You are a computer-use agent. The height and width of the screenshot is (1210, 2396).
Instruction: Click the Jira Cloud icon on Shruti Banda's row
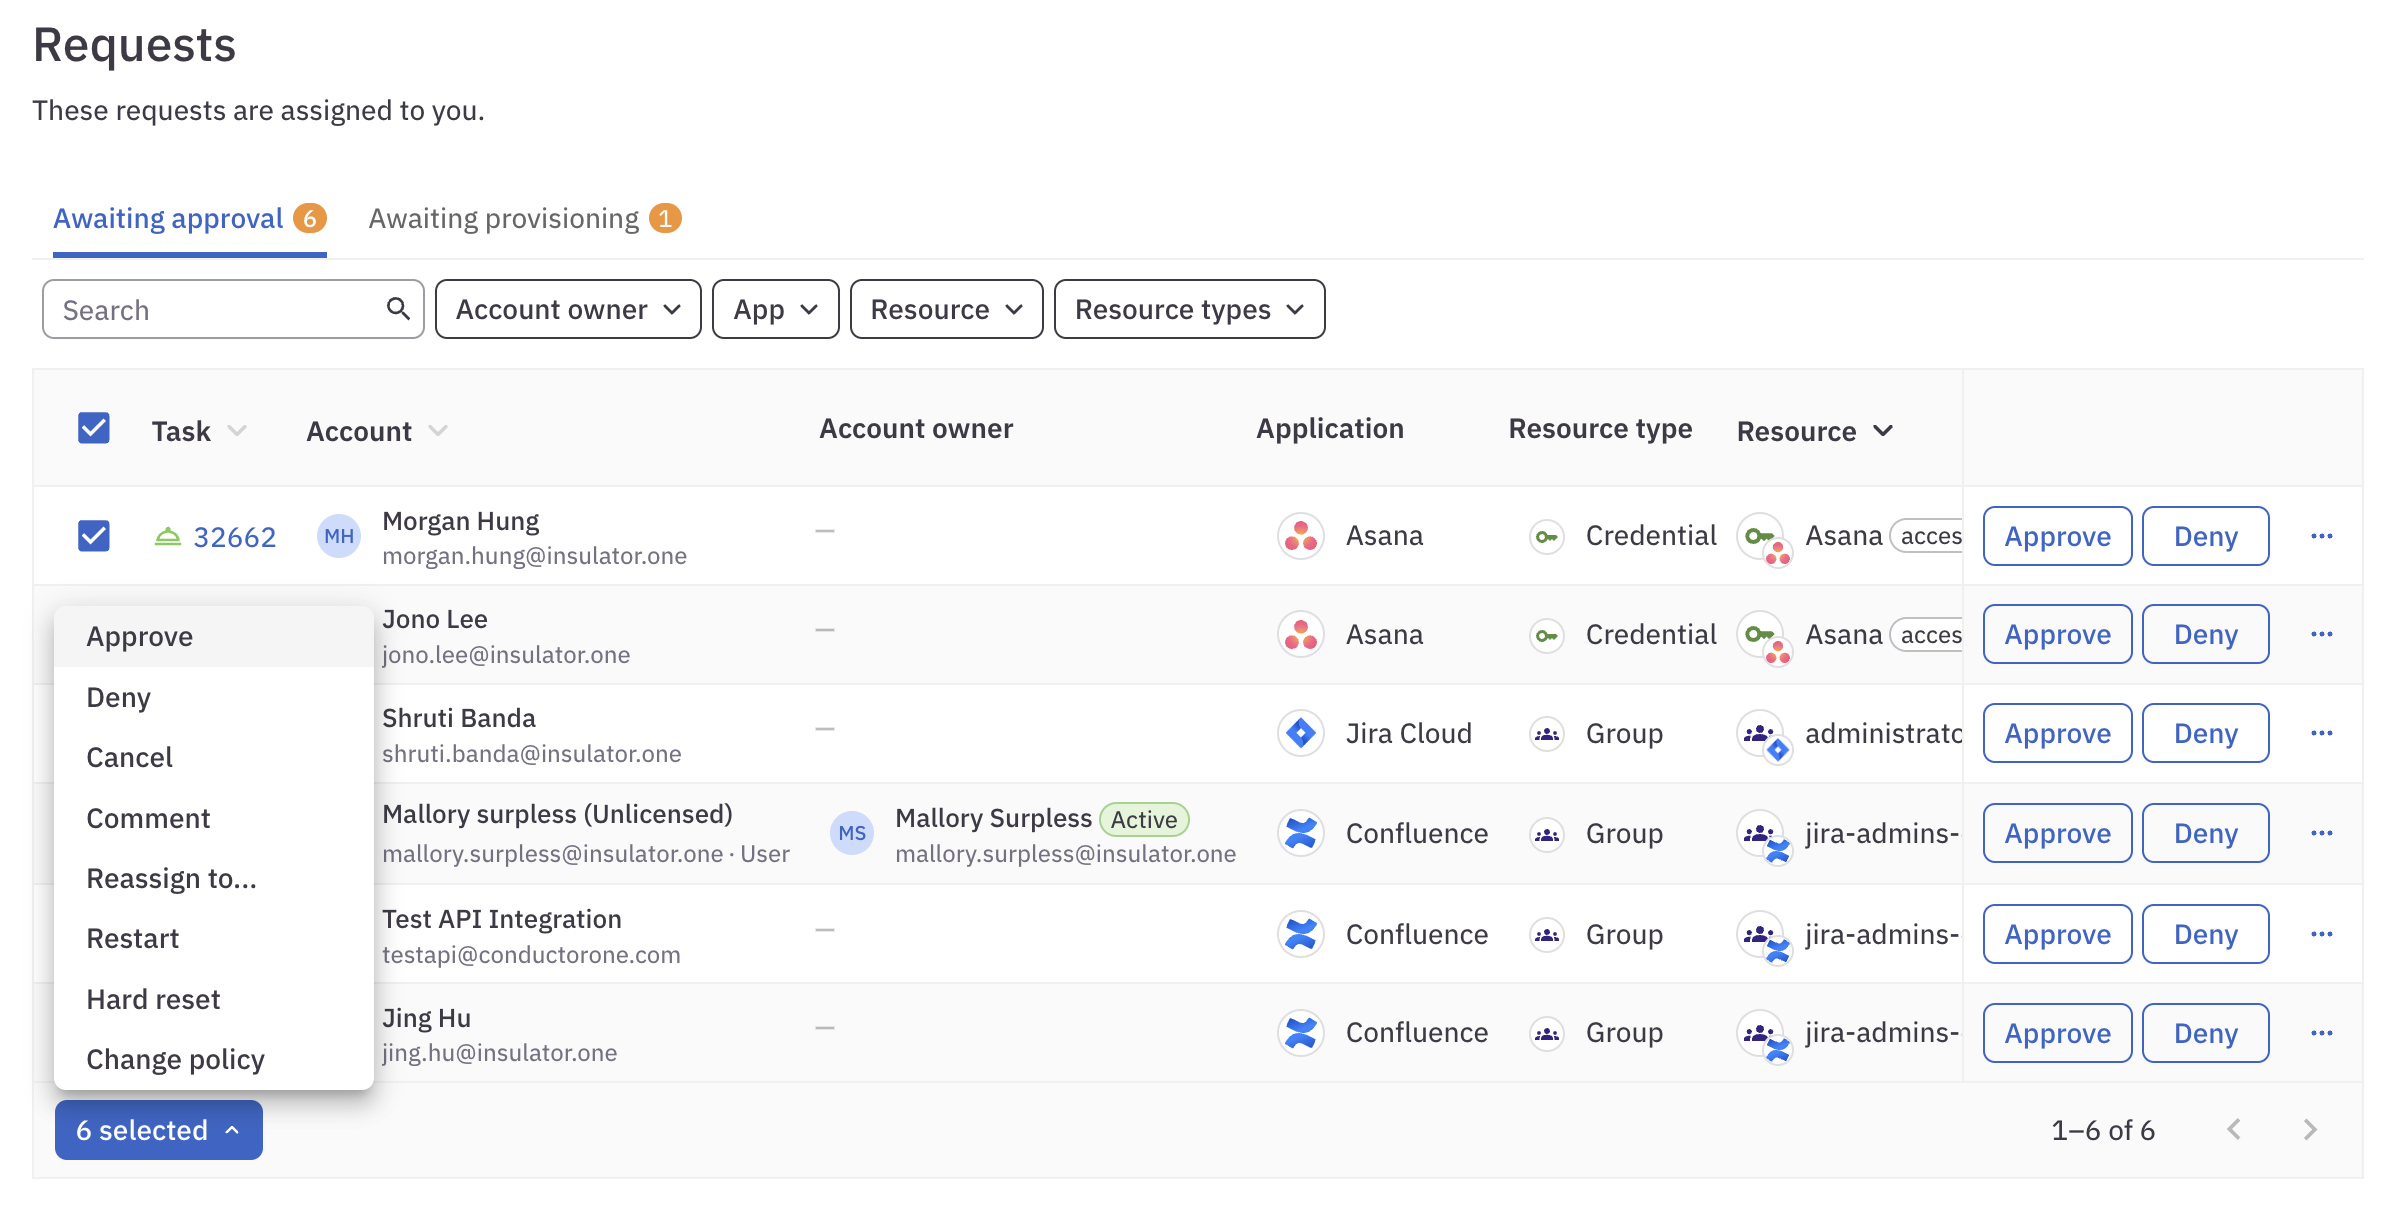click(1300, 733)
